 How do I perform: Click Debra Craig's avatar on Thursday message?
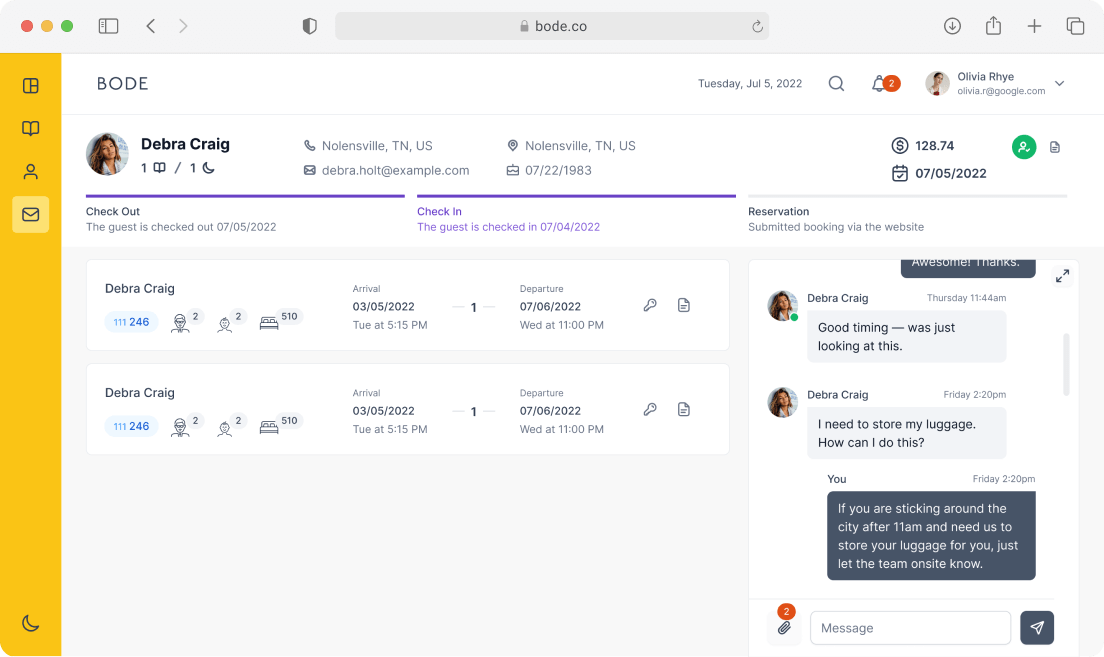point(782,306)
